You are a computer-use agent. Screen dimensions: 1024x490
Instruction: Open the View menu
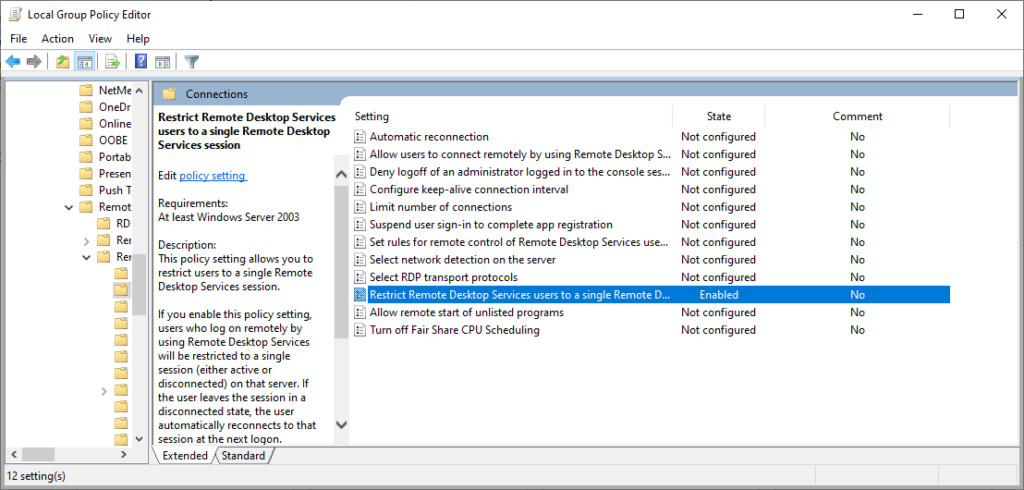100,38
